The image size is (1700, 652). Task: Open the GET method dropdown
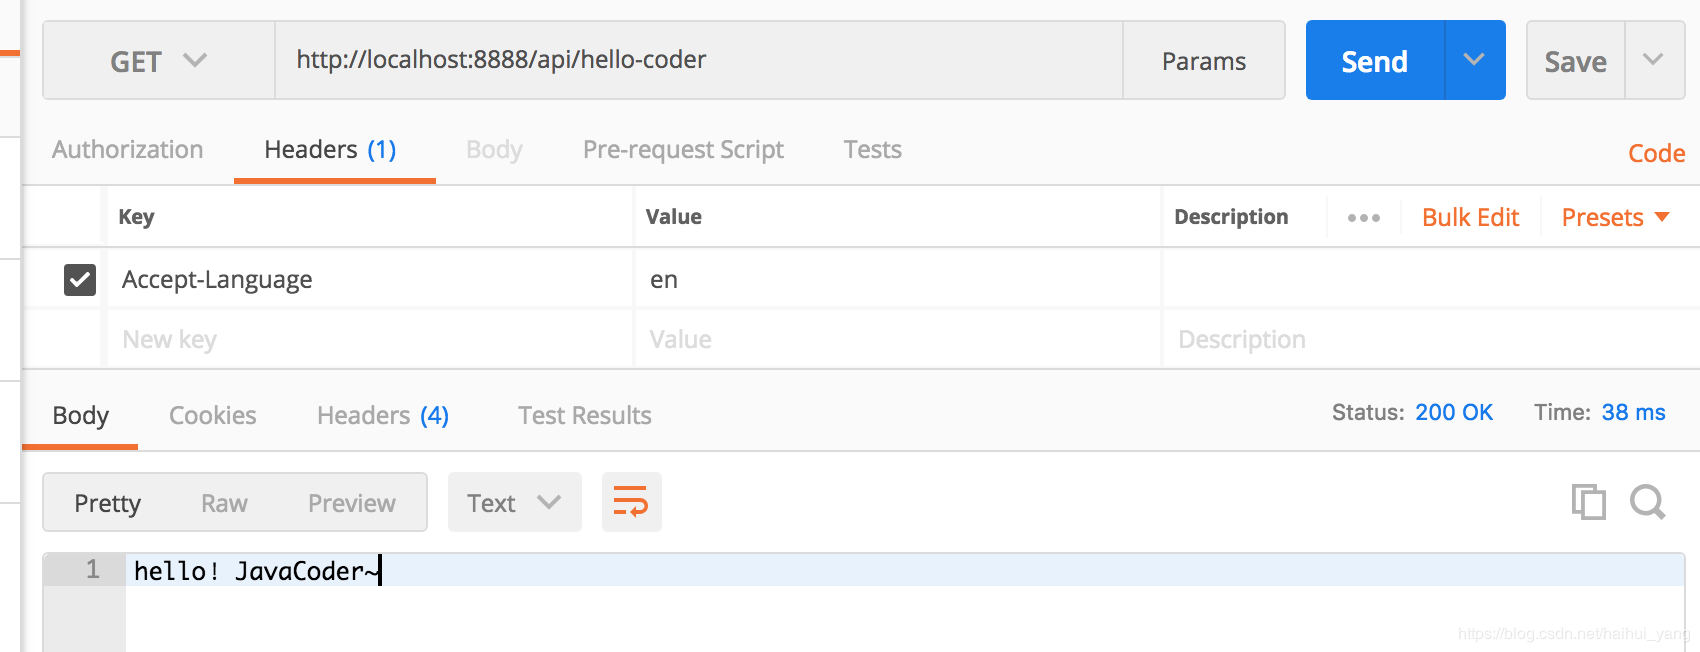click(x=158, y=61)
